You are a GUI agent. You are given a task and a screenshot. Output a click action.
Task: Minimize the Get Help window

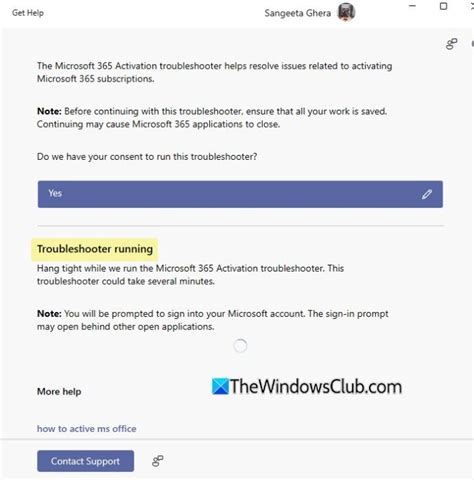tap(413, 6)
